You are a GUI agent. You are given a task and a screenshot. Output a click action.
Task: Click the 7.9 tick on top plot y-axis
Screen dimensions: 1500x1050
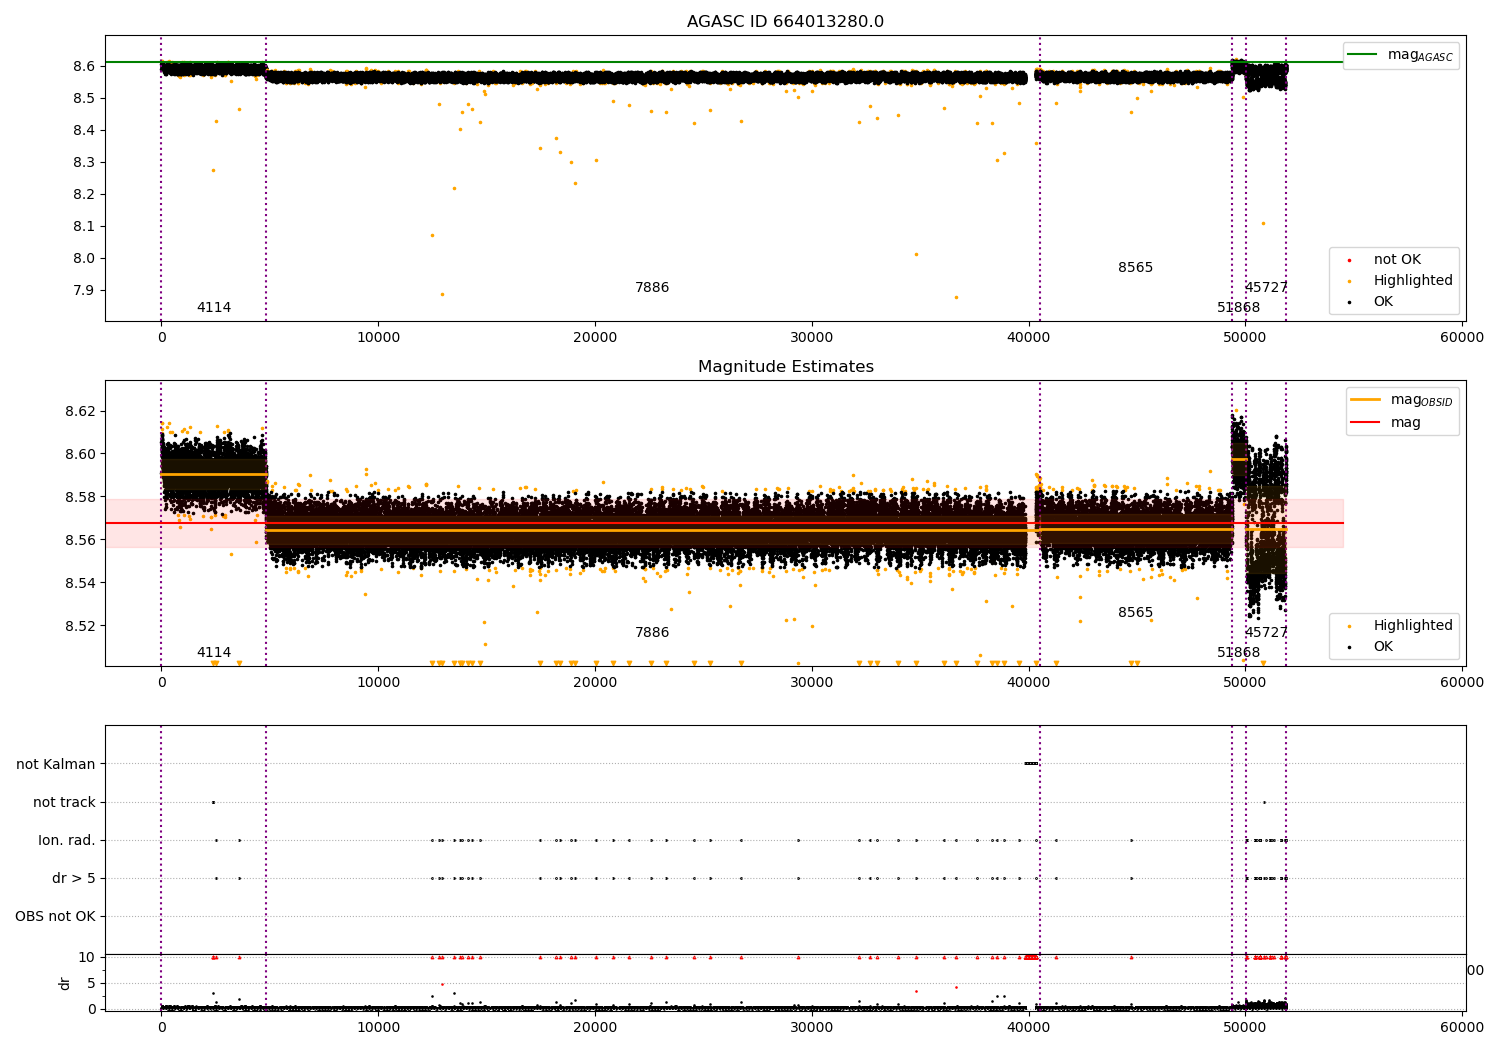coord(83,290)
